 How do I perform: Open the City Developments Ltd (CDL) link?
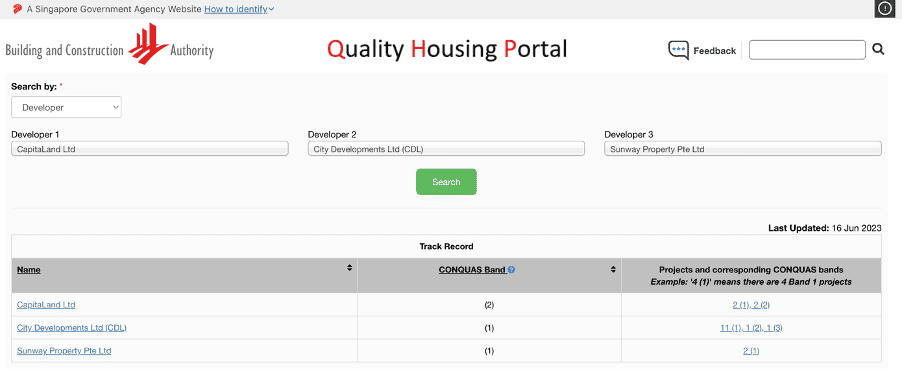72,328
